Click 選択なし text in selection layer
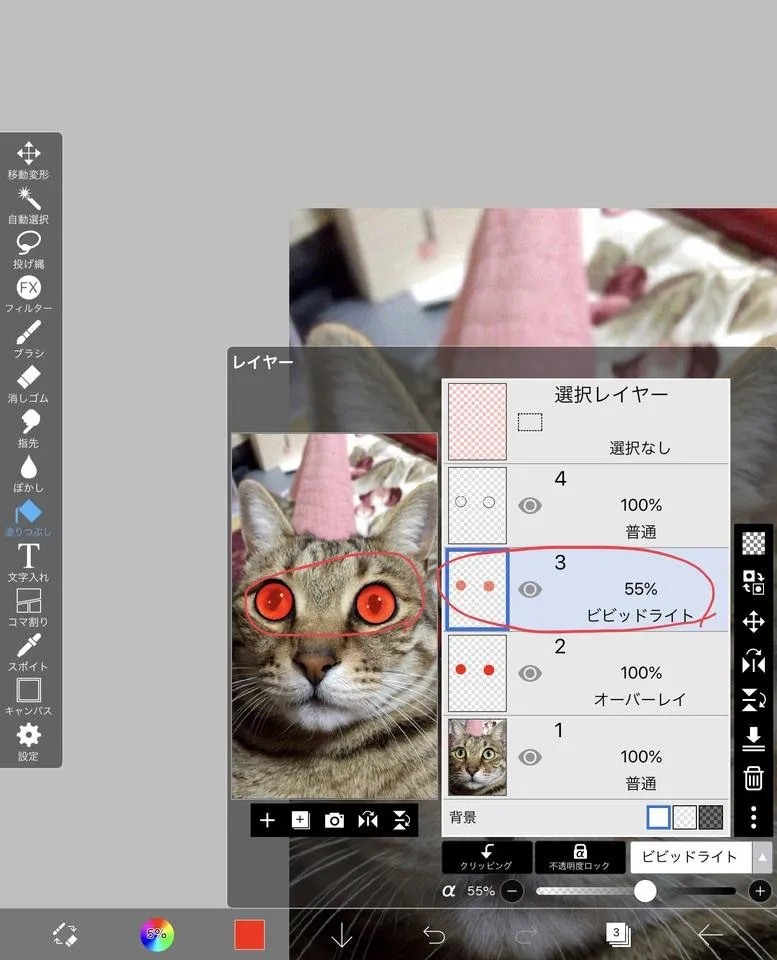777x960 pixels. [x=640, y=448]
